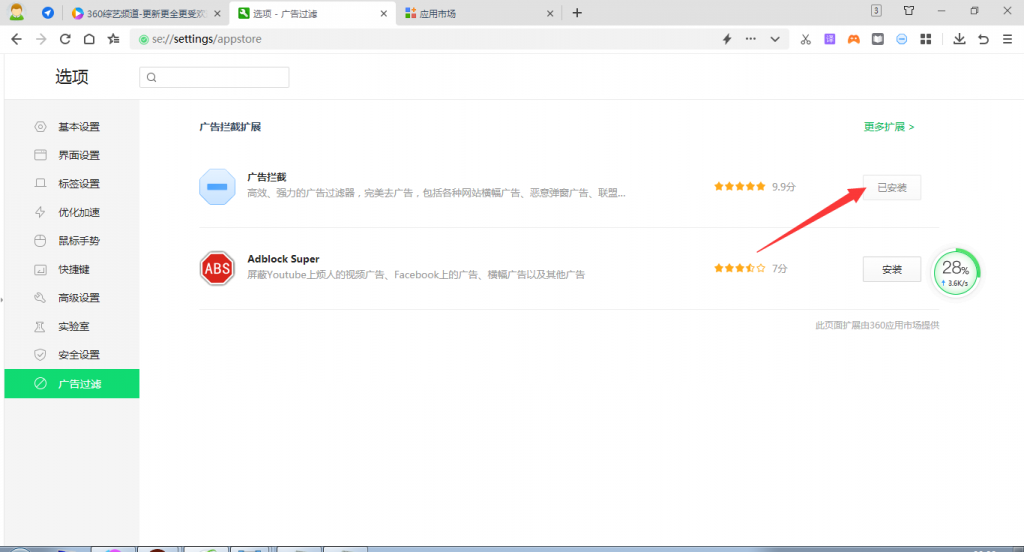Expand the address bar dropdown chevron
Screen dimensions: 1024x552
[775, 39]
